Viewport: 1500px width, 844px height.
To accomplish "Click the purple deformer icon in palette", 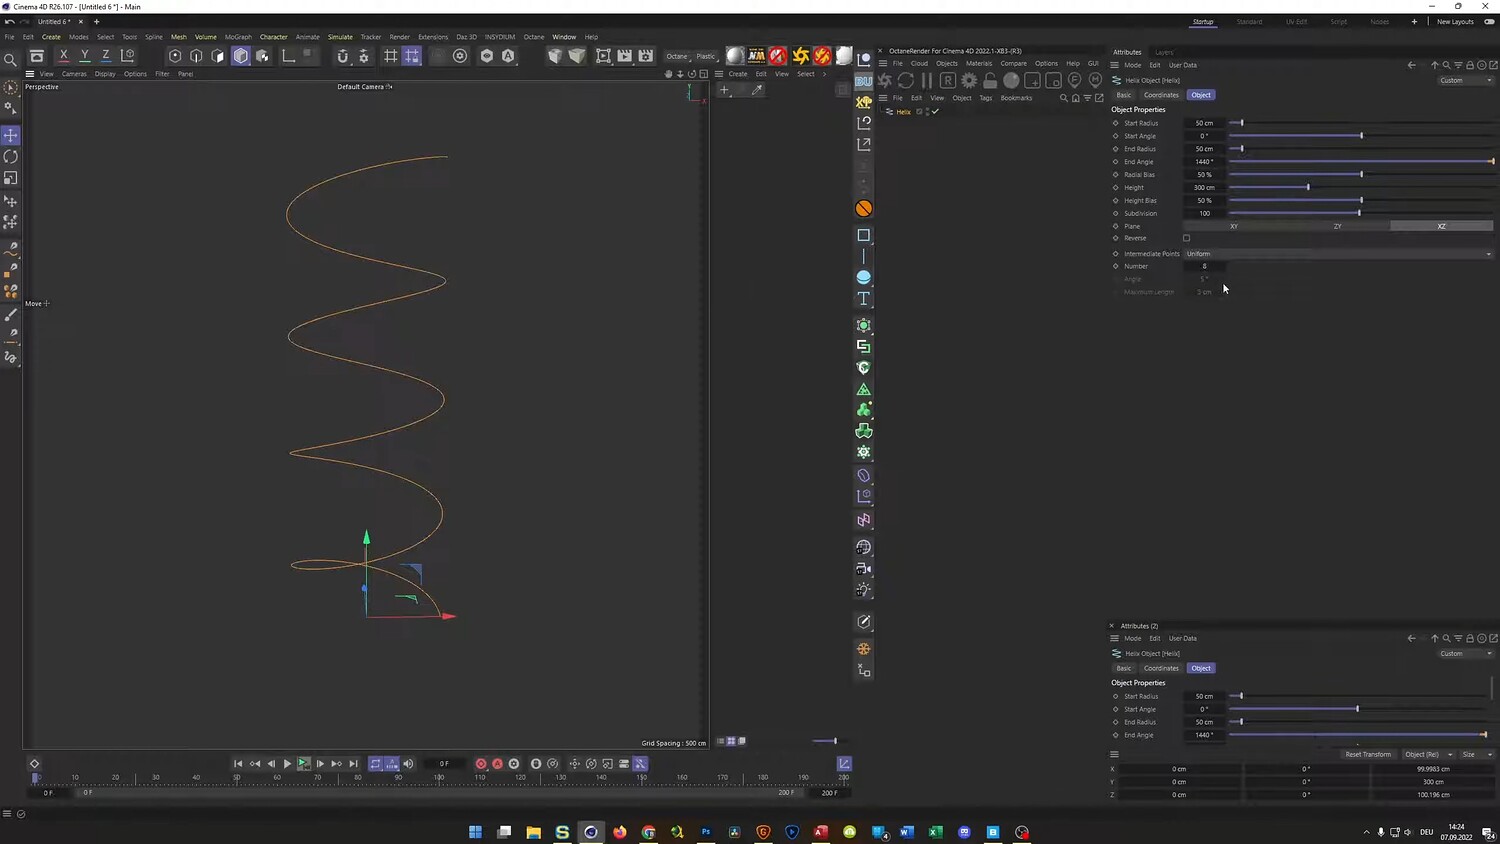I will coord(864,475).
